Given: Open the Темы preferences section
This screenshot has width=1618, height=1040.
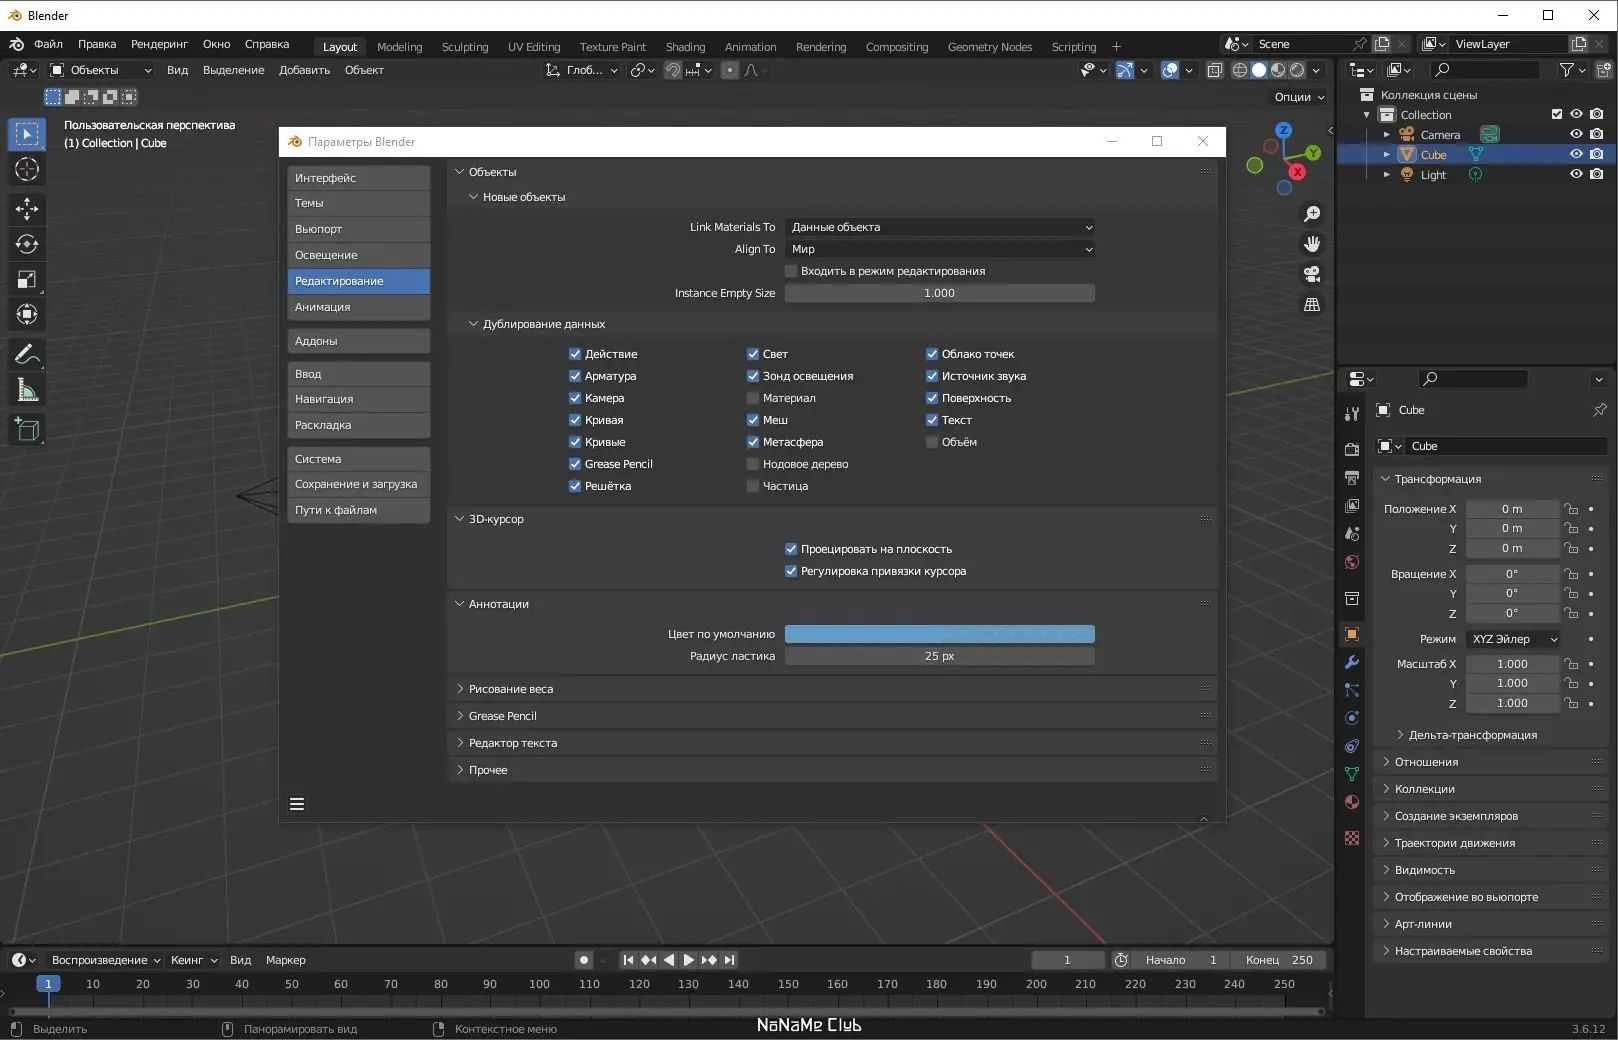Looking at the screenshot, I should (358, 203).
